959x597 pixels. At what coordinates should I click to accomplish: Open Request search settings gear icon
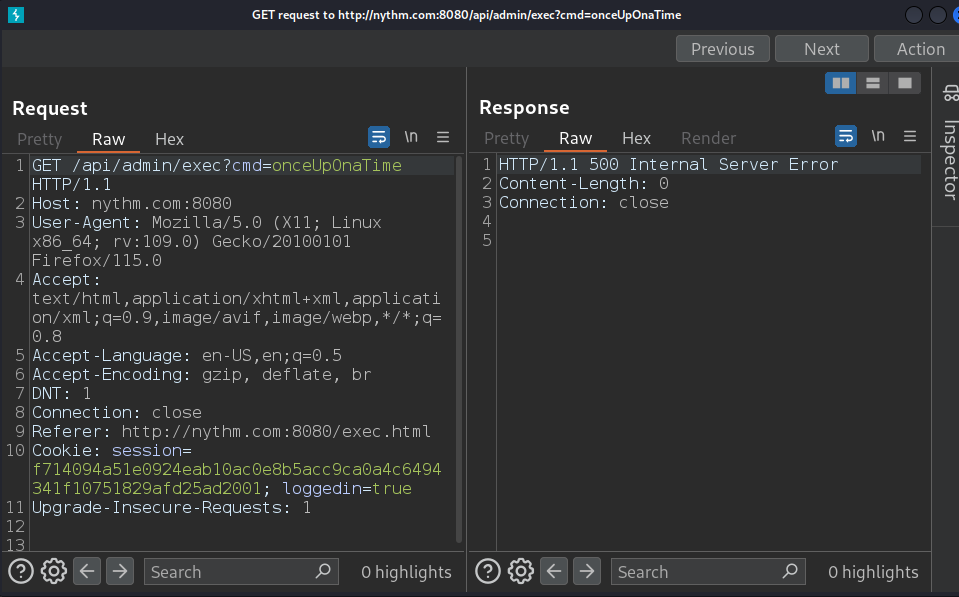coord(54,571)
